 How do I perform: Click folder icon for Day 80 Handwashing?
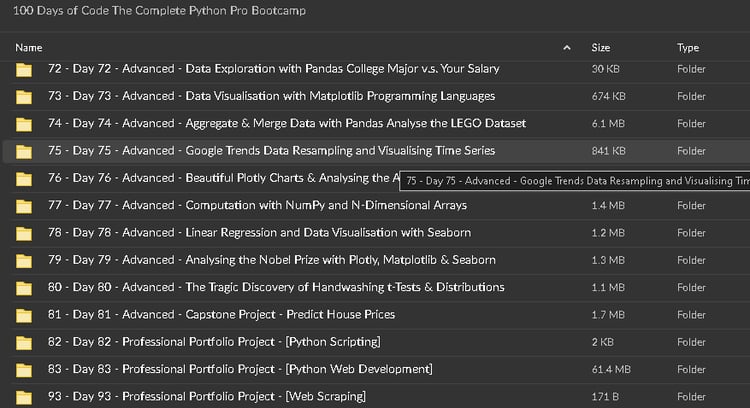pyautogui.click(x=24, y=287)
